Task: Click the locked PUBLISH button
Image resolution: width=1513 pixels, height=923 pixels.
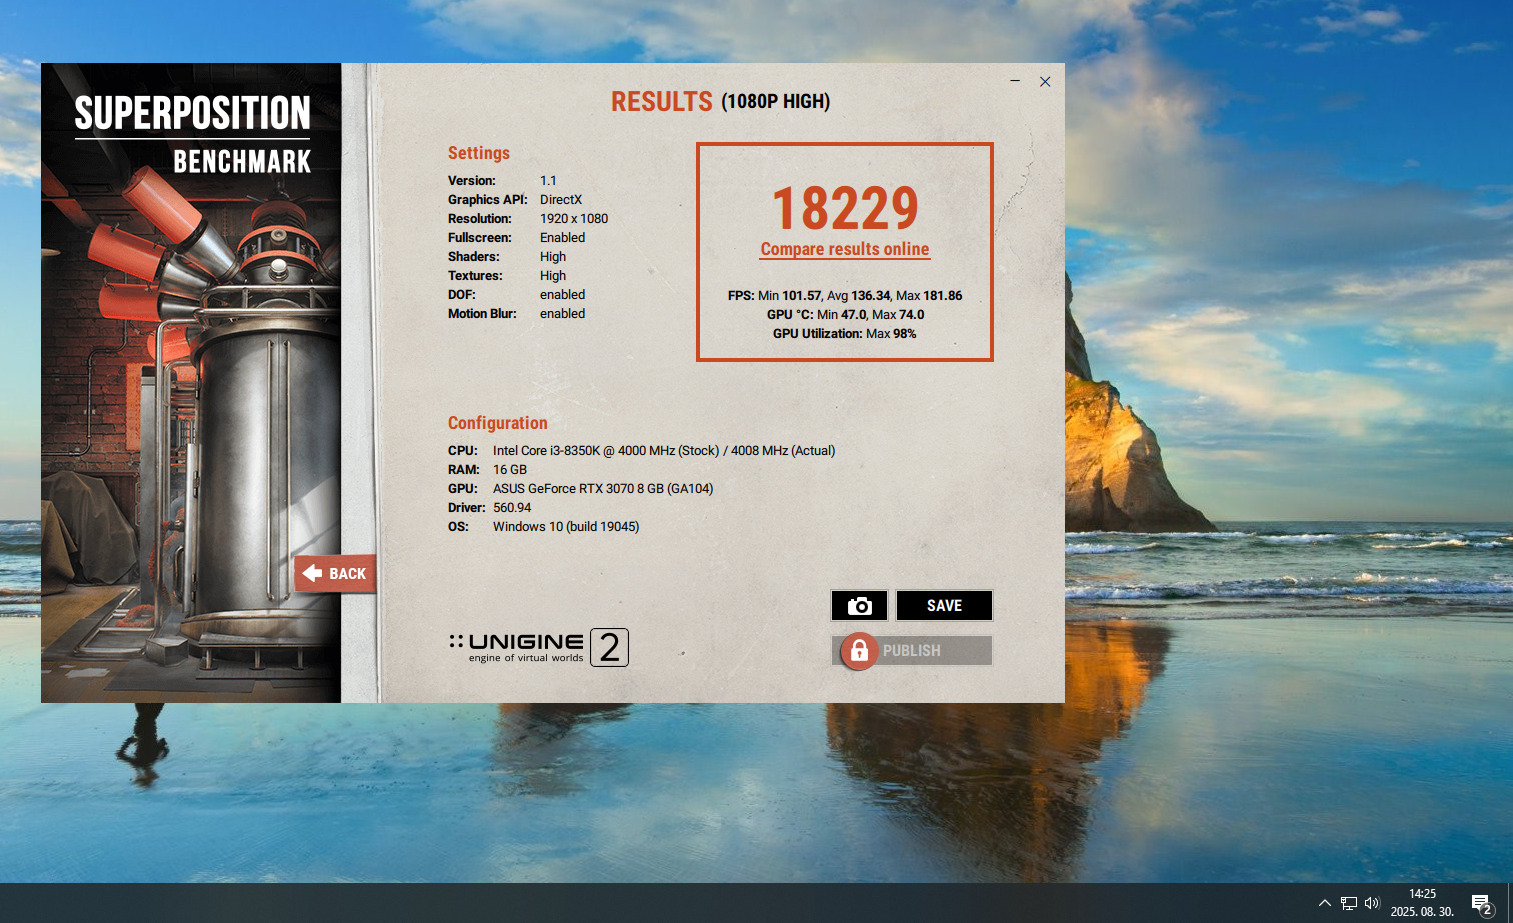Action: pyautogui.click(x=912, y=651)
